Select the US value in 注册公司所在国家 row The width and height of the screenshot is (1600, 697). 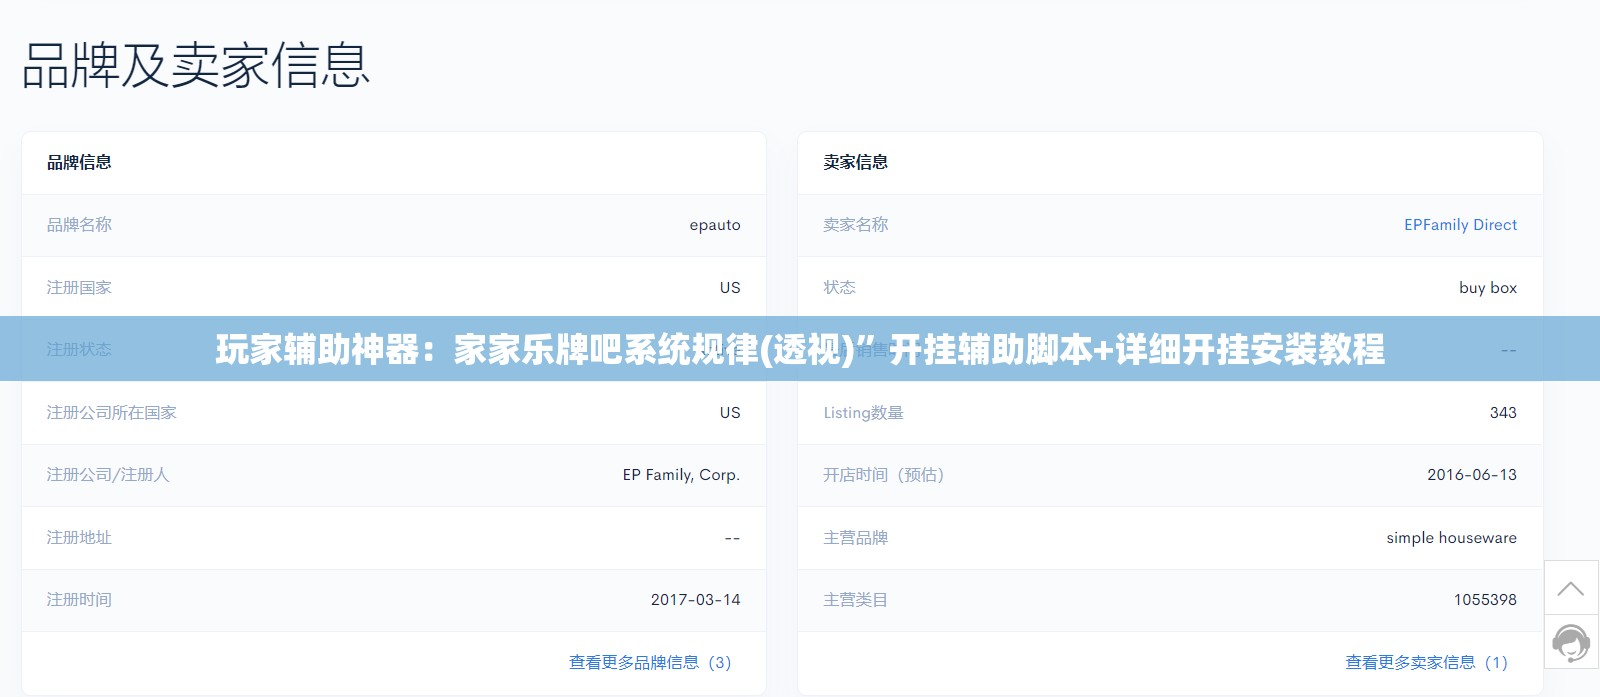point(730,412)
